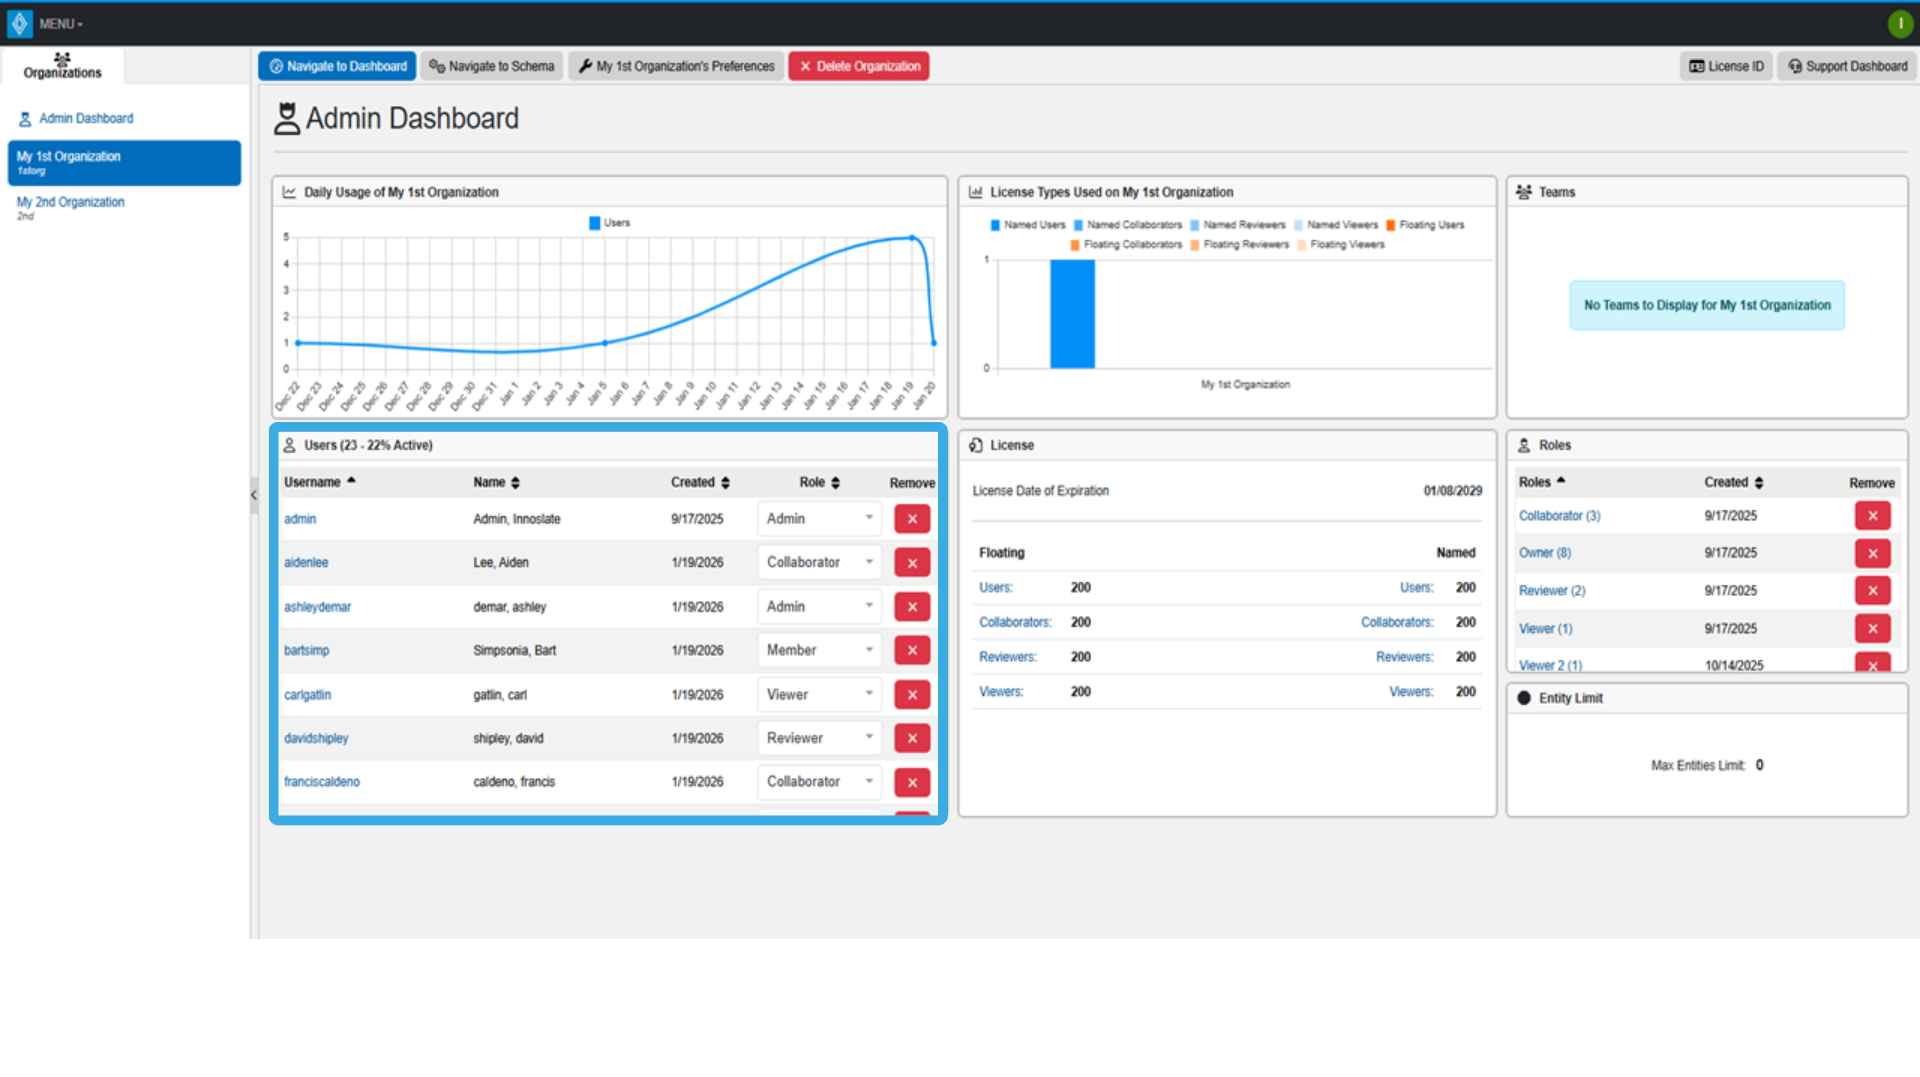Remove the admin user with red X
The width and height of the screenshot is (1920, 1077).
pos(912,519)
